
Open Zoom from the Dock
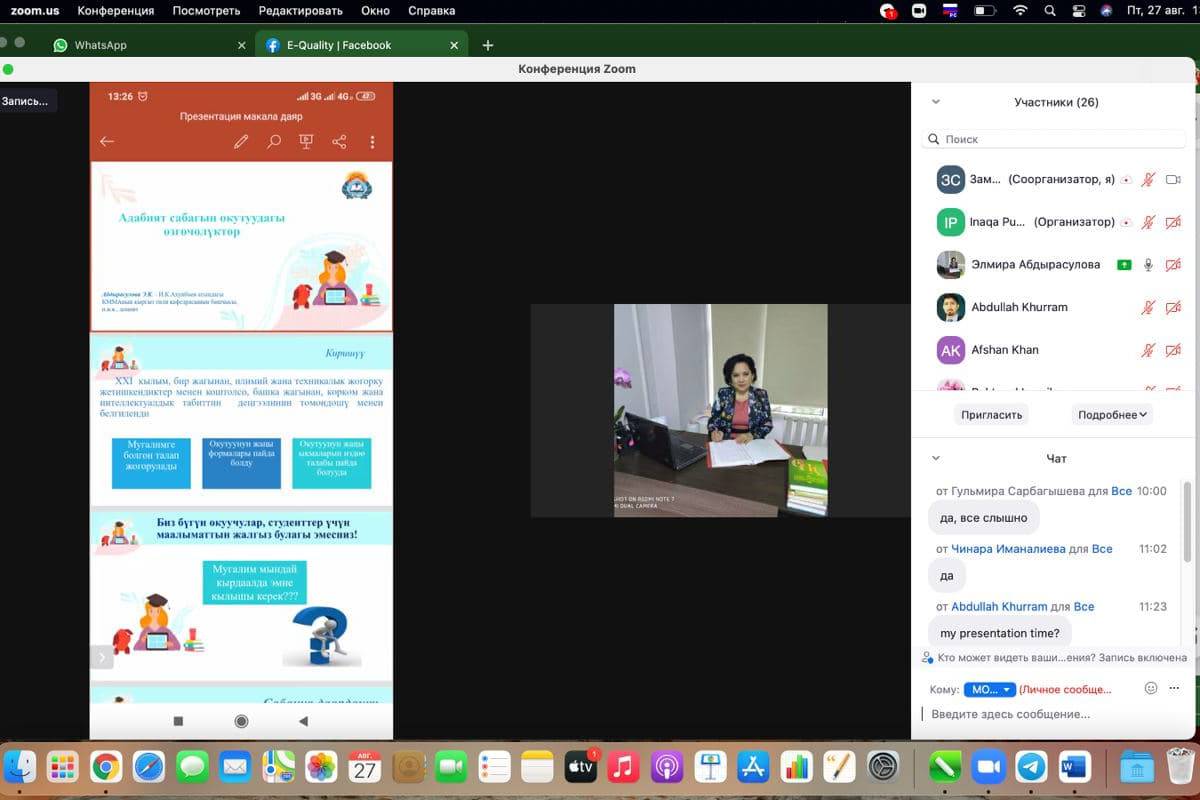[x=988, y=767]
